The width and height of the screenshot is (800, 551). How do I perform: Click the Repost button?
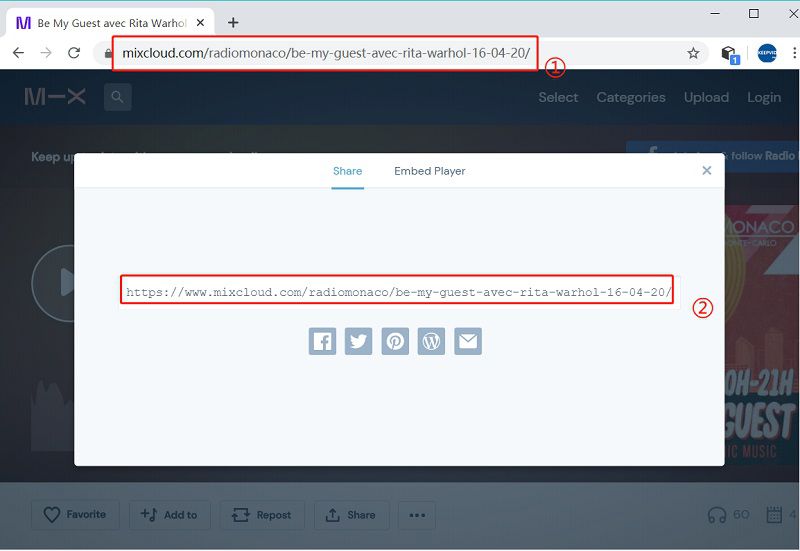[x=262, y=515]
